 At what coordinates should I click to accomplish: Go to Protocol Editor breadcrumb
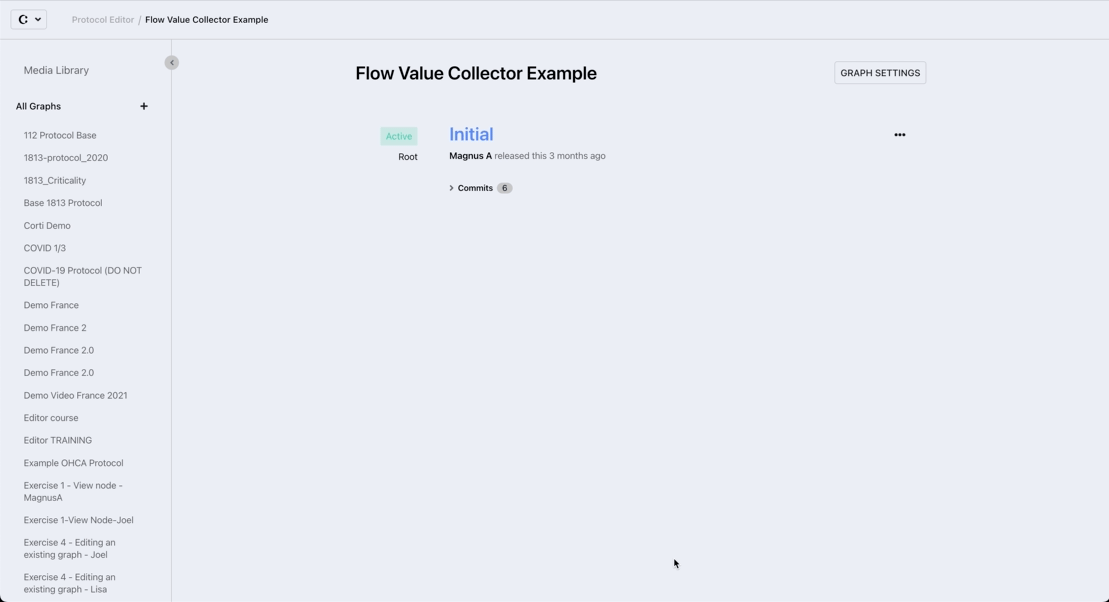point(102,20)
